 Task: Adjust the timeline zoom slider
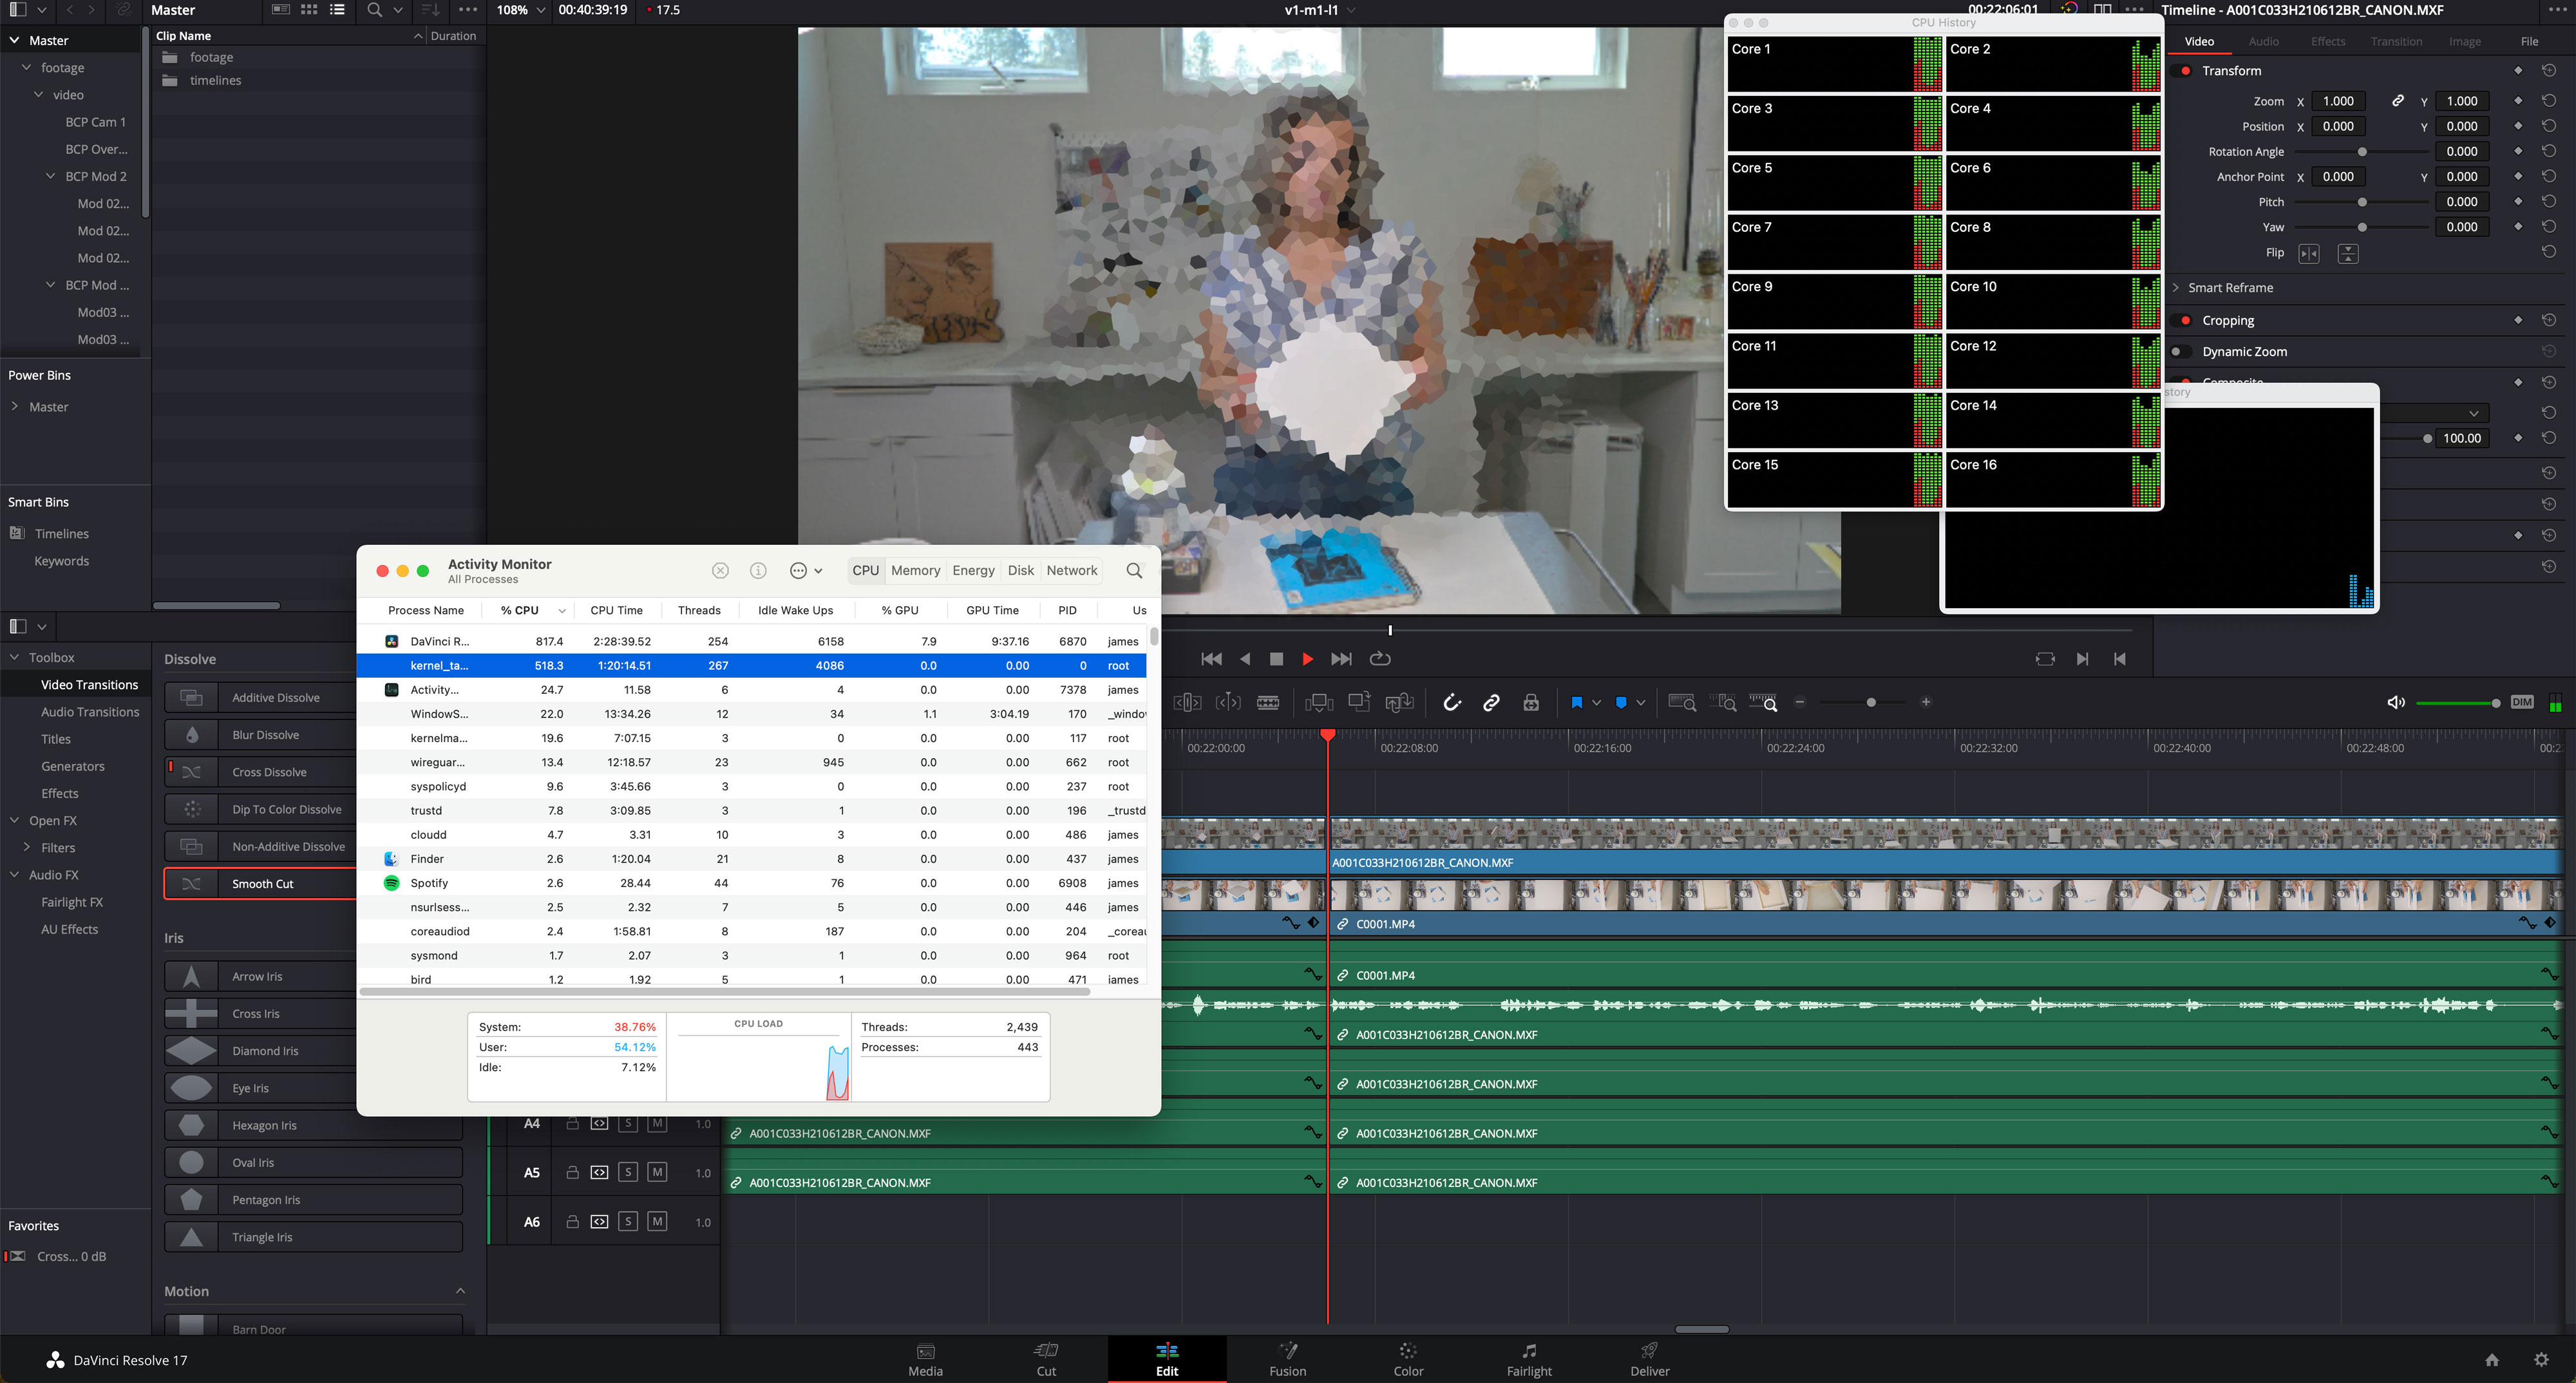1871,702
